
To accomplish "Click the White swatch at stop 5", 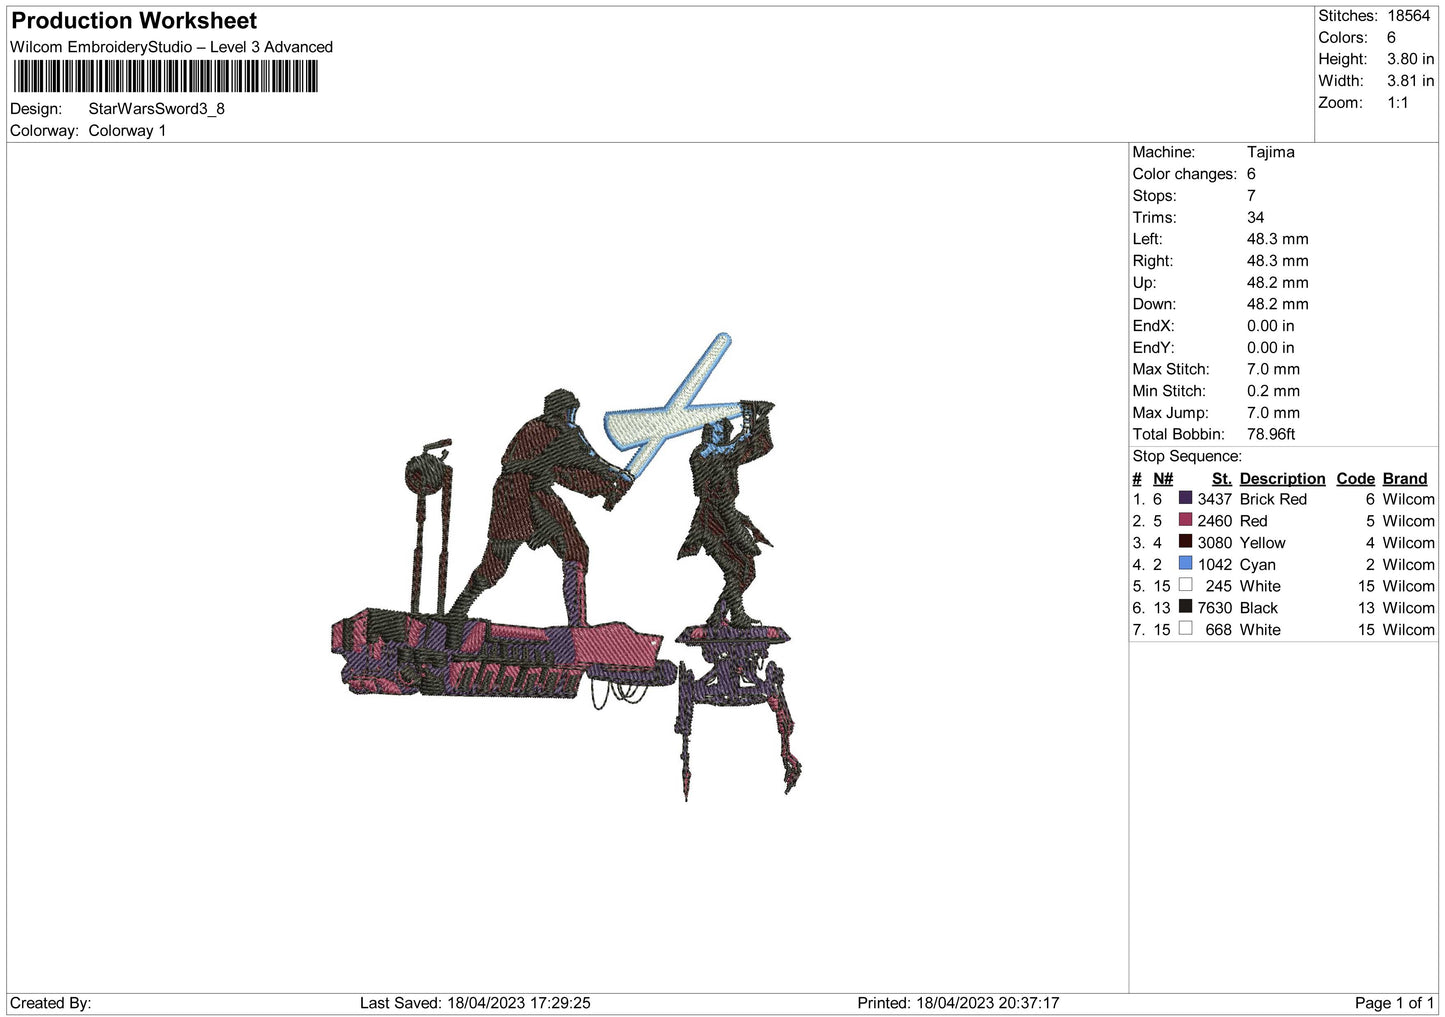I will (1185, 586).
